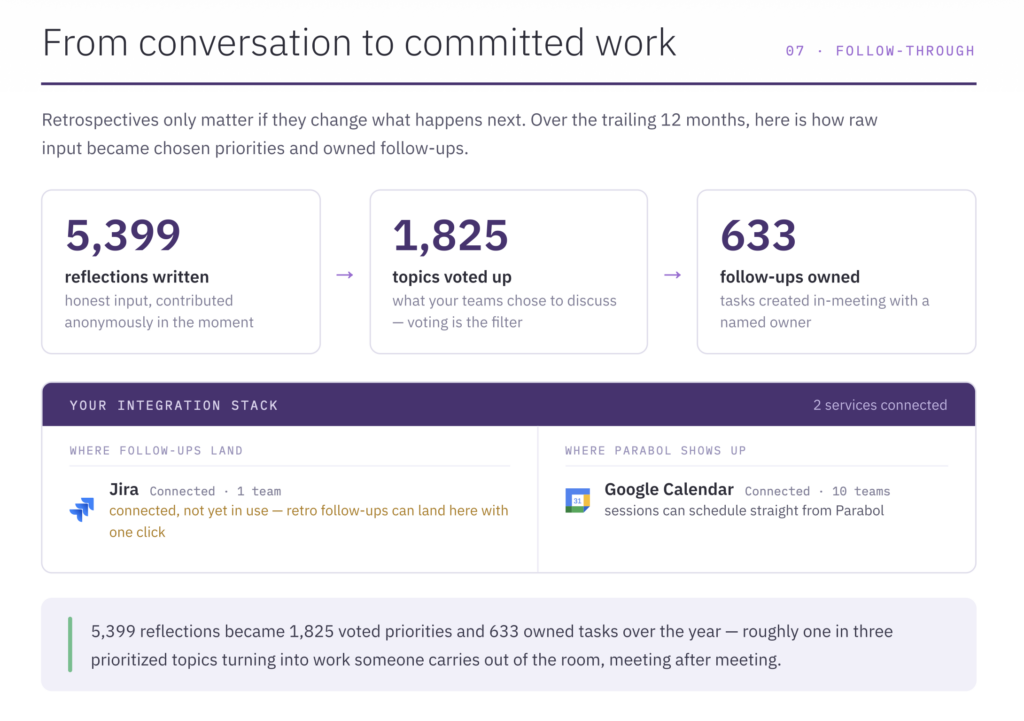Image resolution: width=1024 pixels, height=721 pixels.
Task: Click Jira Connected 1 team status
Action: 216,491
